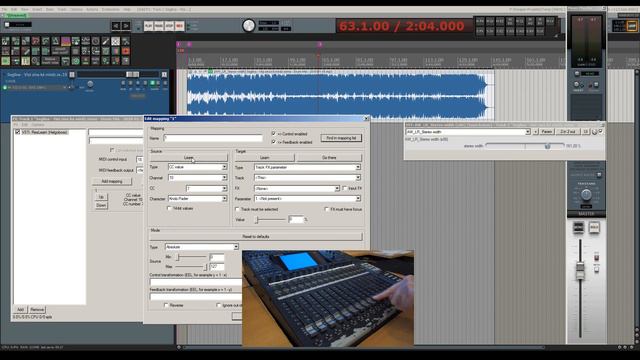Open the Target Track dropdown
640x360 pixels.
pyautogui.click(x=307, y=178)
